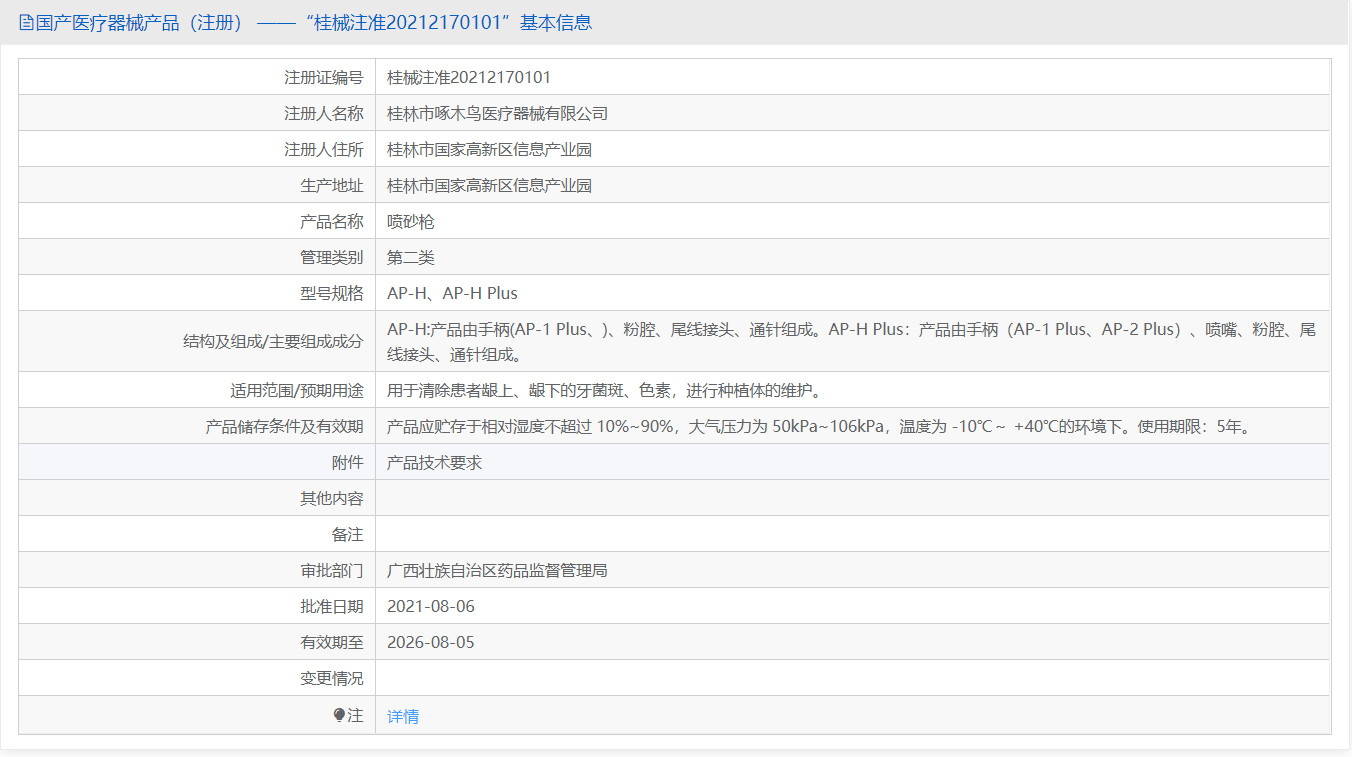Click the 注册人住所 label
The height and width of the screenshot is (757, 1352).
[323, 149]
